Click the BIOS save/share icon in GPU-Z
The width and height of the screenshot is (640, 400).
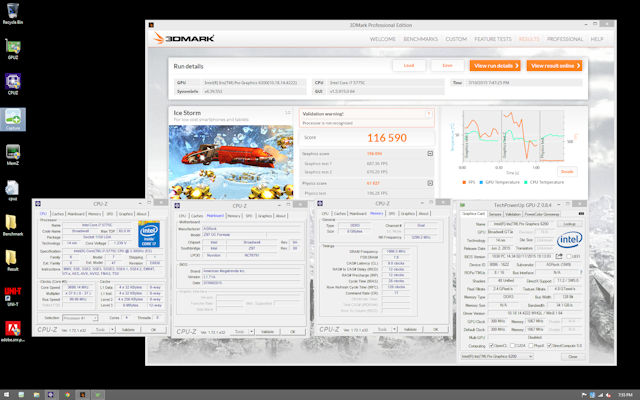point(559,256)
